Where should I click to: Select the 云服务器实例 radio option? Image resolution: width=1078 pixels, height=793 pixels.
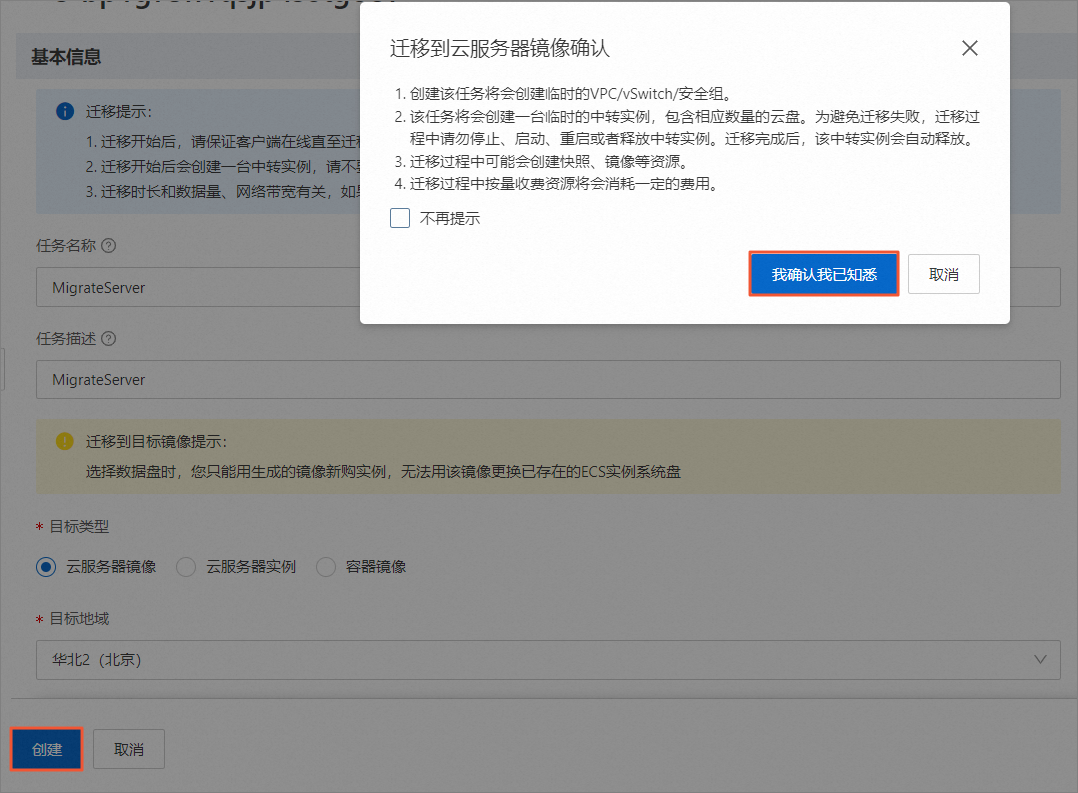(186, 567)
